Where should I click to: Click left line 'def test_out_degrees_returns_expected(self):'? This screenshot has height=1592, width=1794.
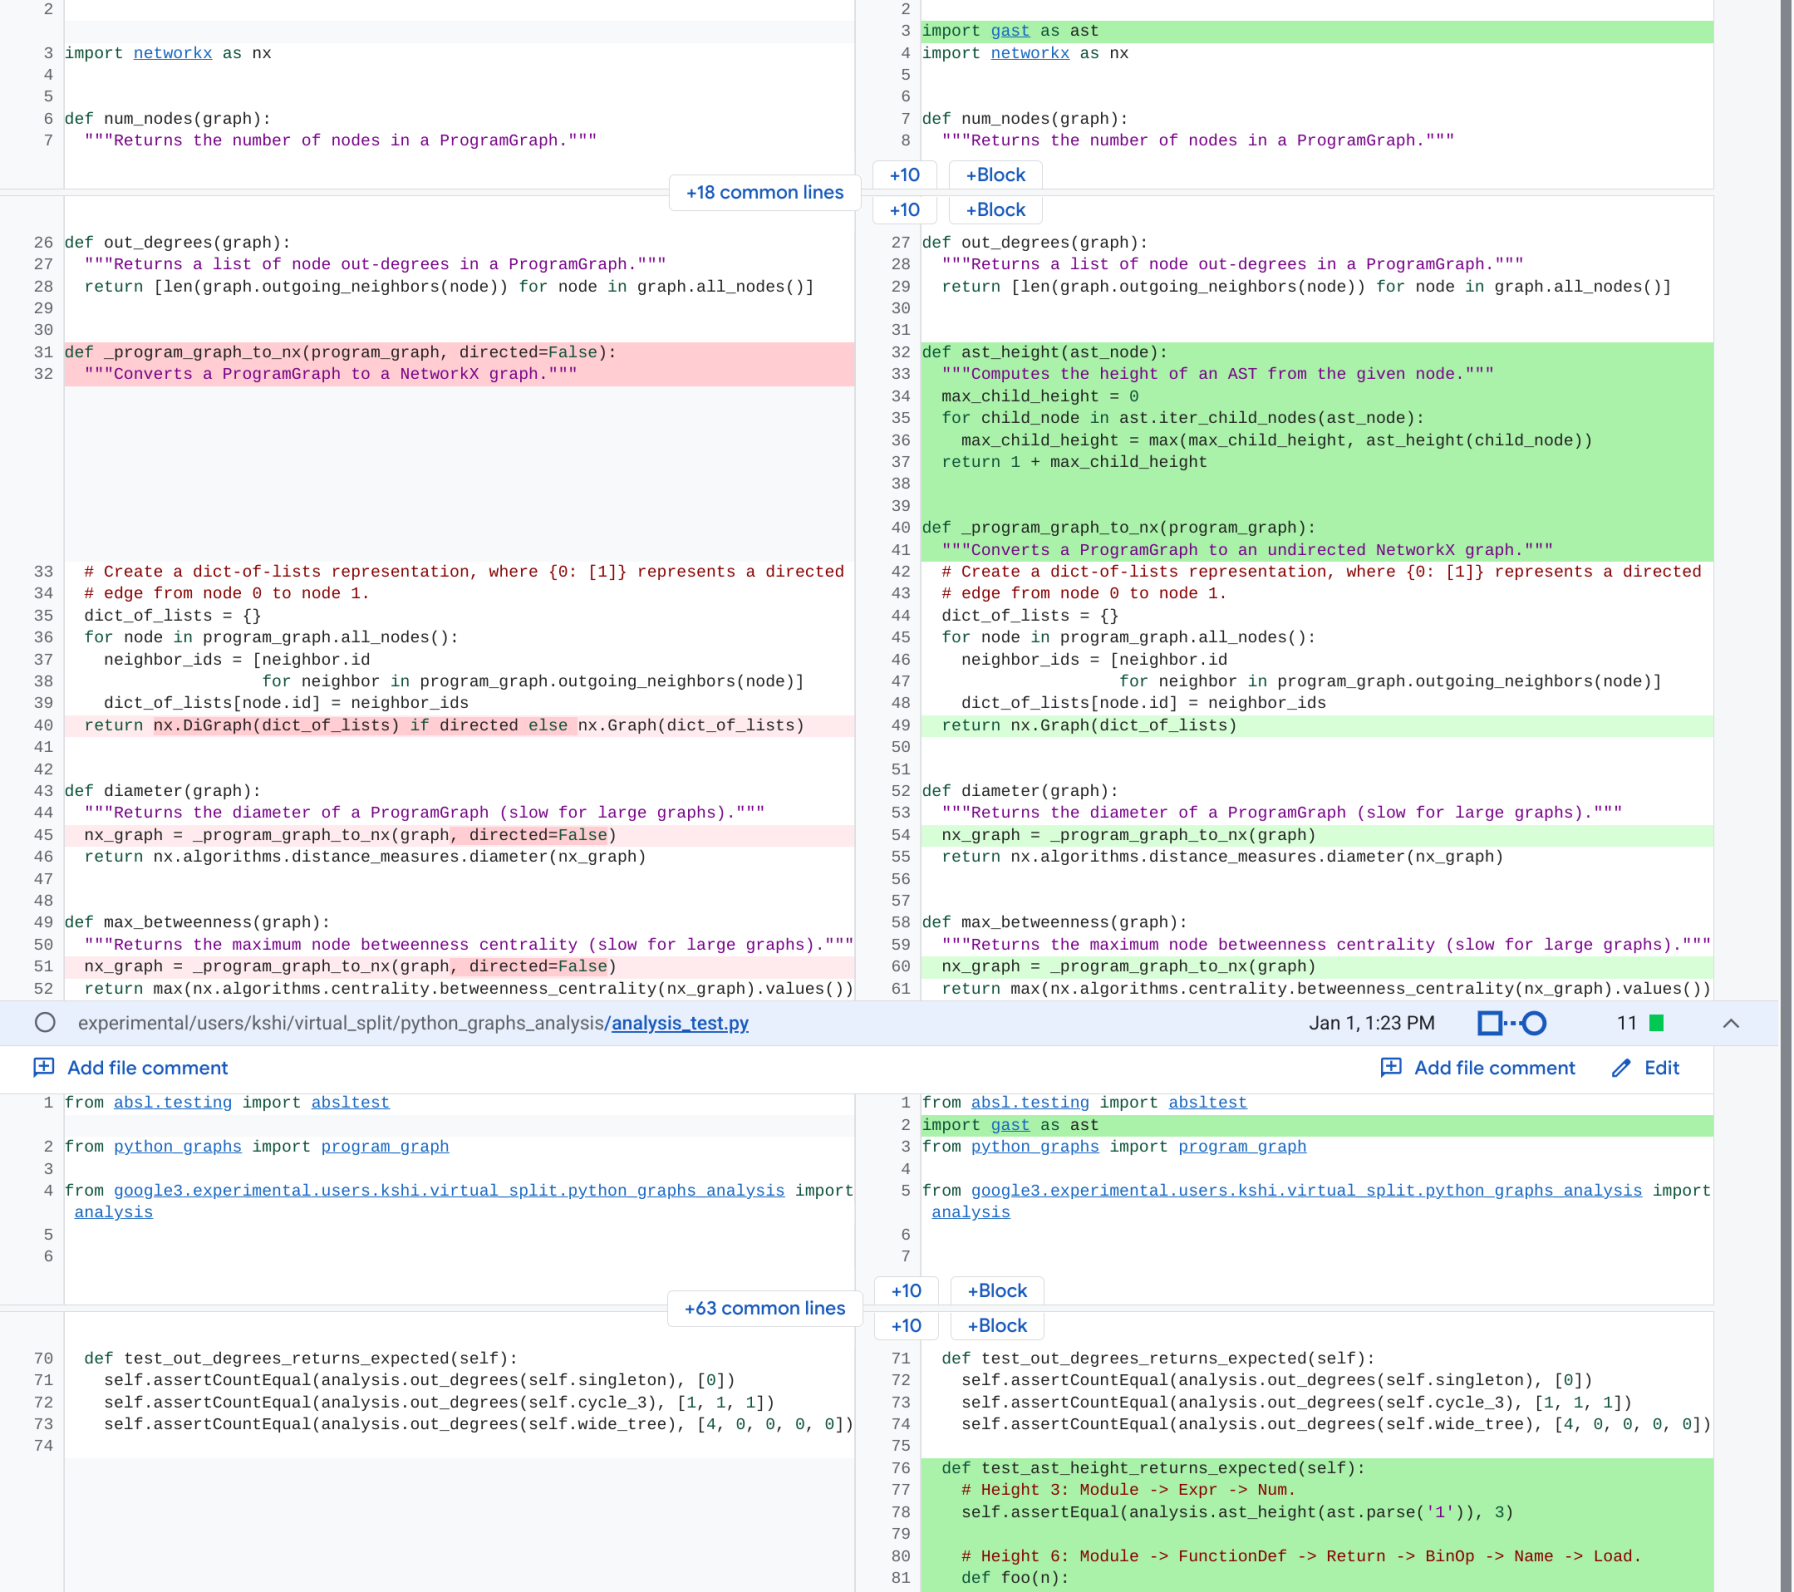(301, 1359)
